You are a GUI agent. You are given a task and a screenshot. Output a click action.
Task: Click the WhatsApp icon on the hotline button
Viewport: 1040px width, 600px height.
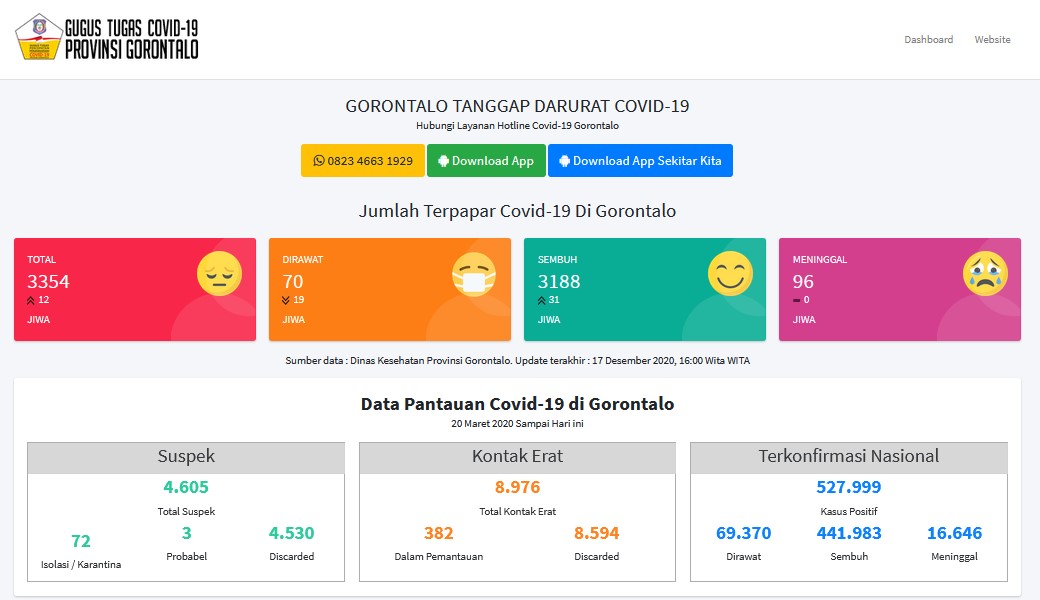(x=321, y=160)
